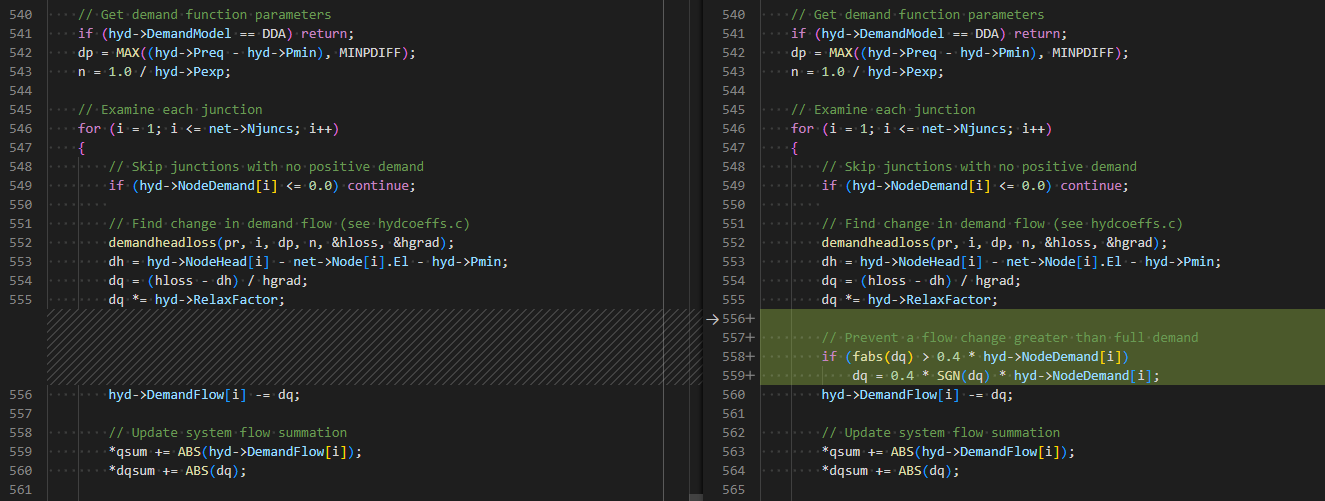The width and height of the screenshot is (1325, 501).
Task: Select line number 546 in left pane
Action: click(20, 129)
